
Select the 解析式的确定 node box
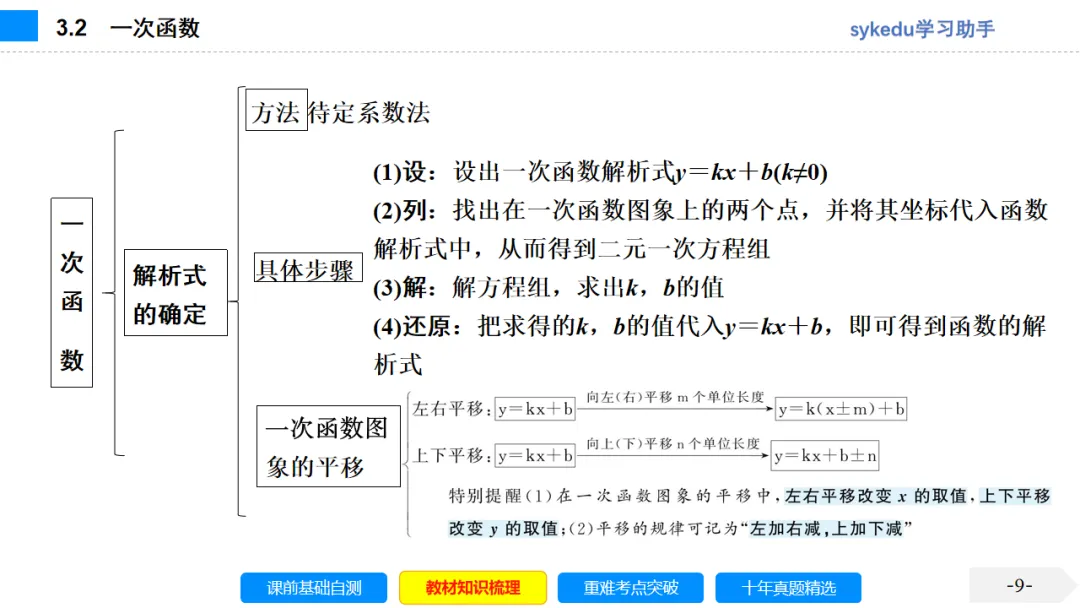(x=176, y=291)
